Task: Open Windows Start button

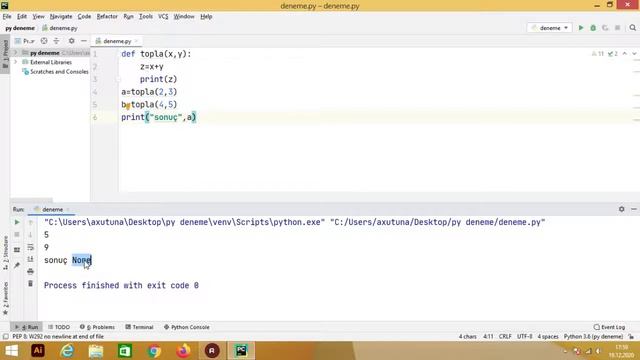Action: coord(11,351)
